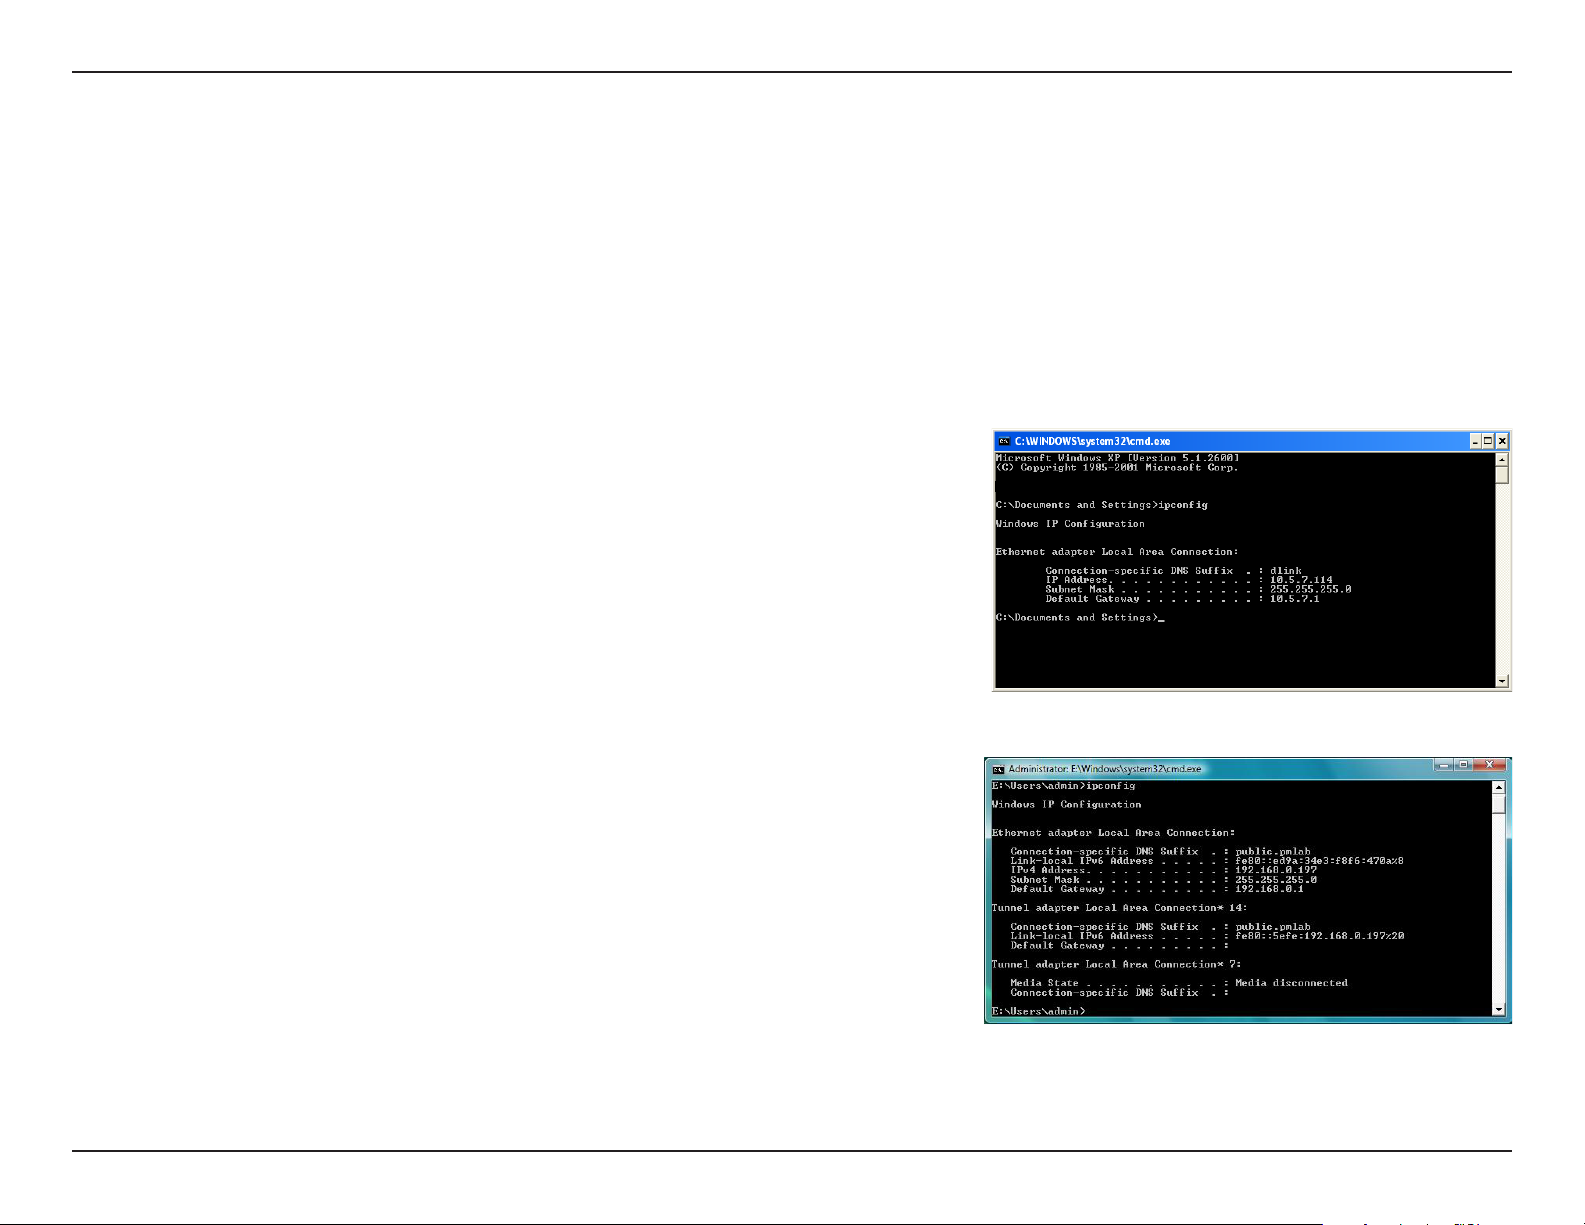Image resolution: width=1585 pixels, height=1225 pixels.
Task: Click the IP address value 10.5.7.114
Action: point(1301,580)
